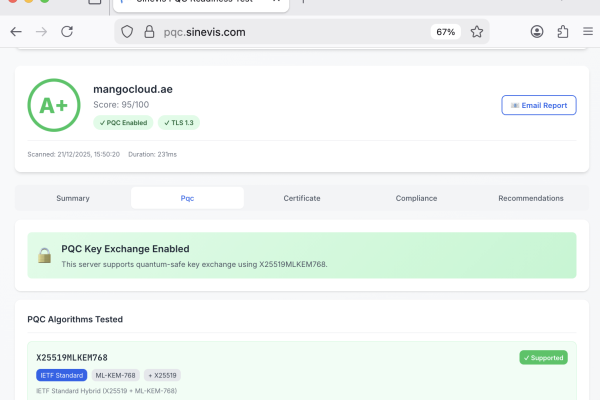Click the X25519MLKEM768 algorithm name
Image resolution: width=600 pixels, height=400 pixels.
pos(72,358)
